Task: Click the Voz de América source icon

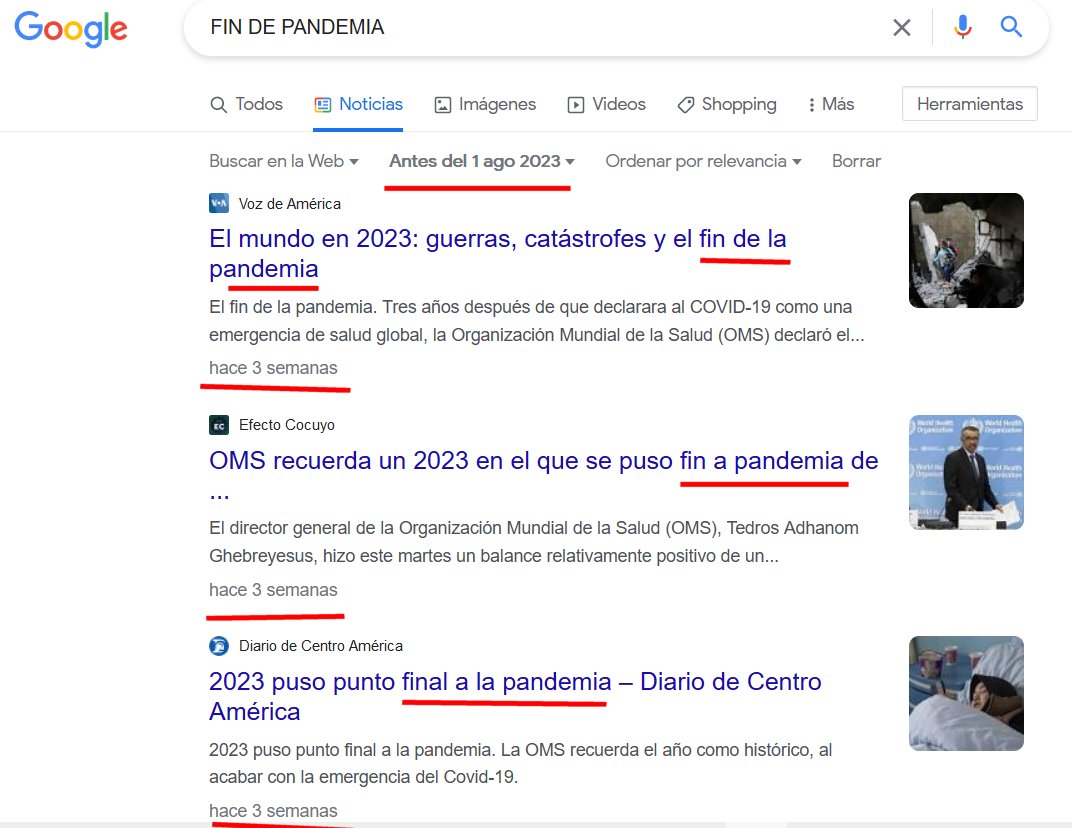Action: click(219, 204)
